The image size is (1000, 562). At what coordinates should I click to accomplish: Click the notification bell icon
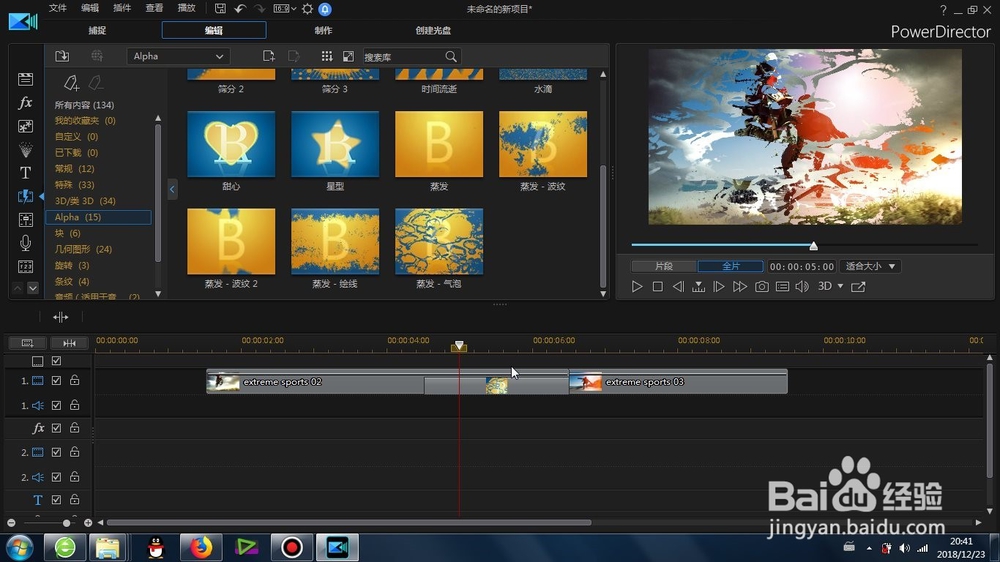[325, 9]
